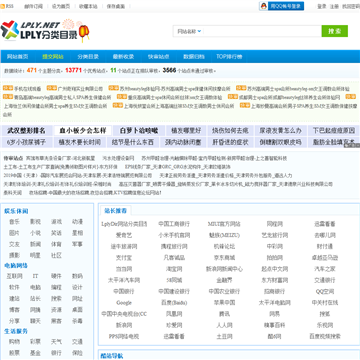The image size is (360, 360).
Task: Open the TOP排行榜 nav tab
Action: [x=229, y=57]
